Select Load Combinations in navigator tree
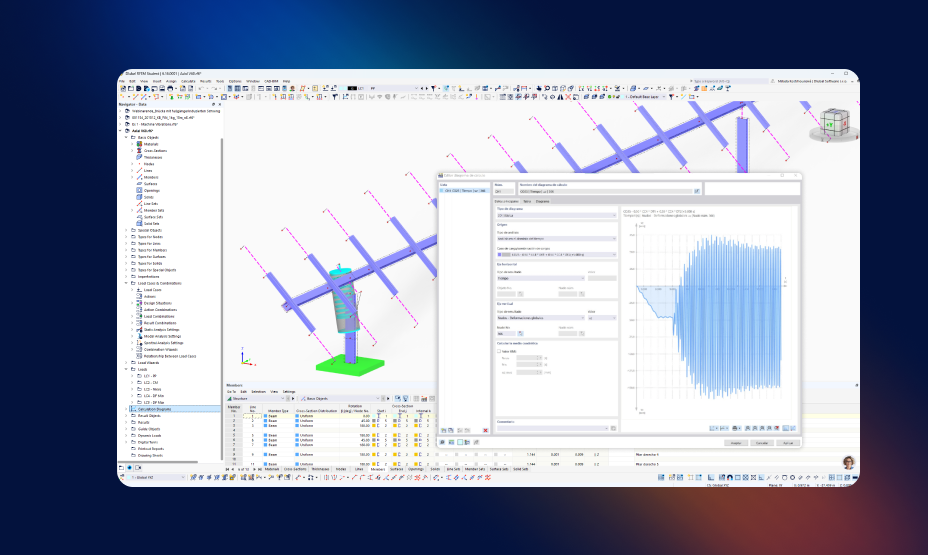 159,317
